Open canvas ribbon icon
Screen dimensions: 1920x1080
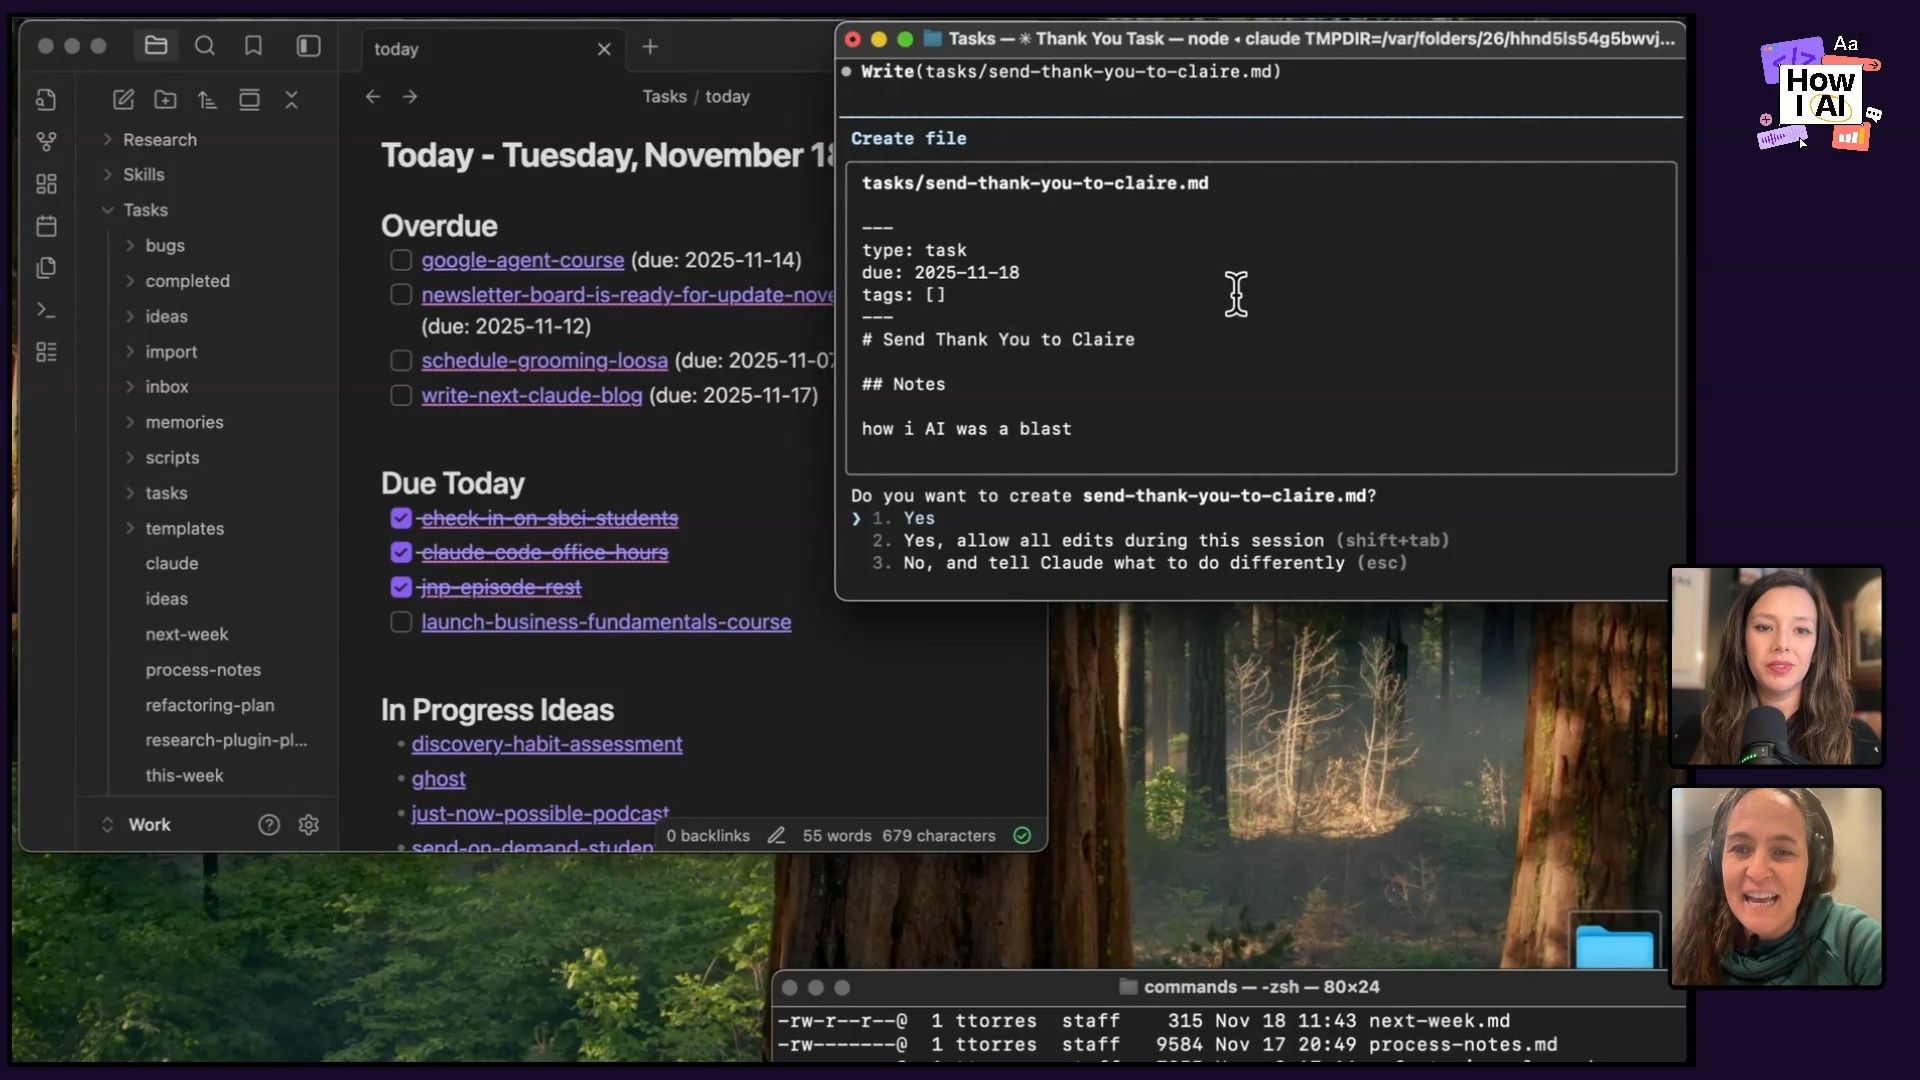coord(46,184)
